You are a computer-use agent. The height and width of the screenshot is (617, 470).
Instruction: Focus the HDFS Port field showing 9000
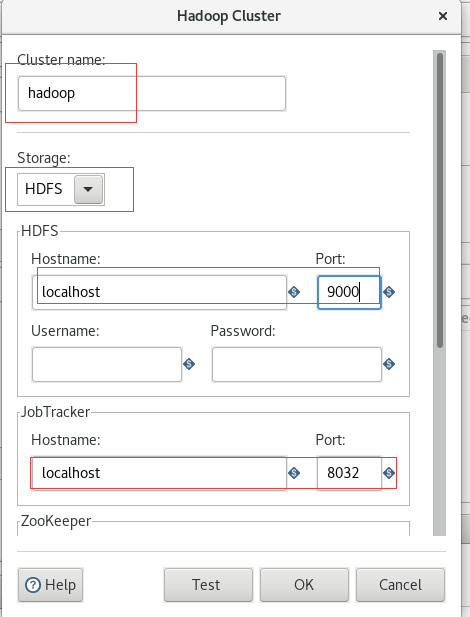(x=349, y=292)
